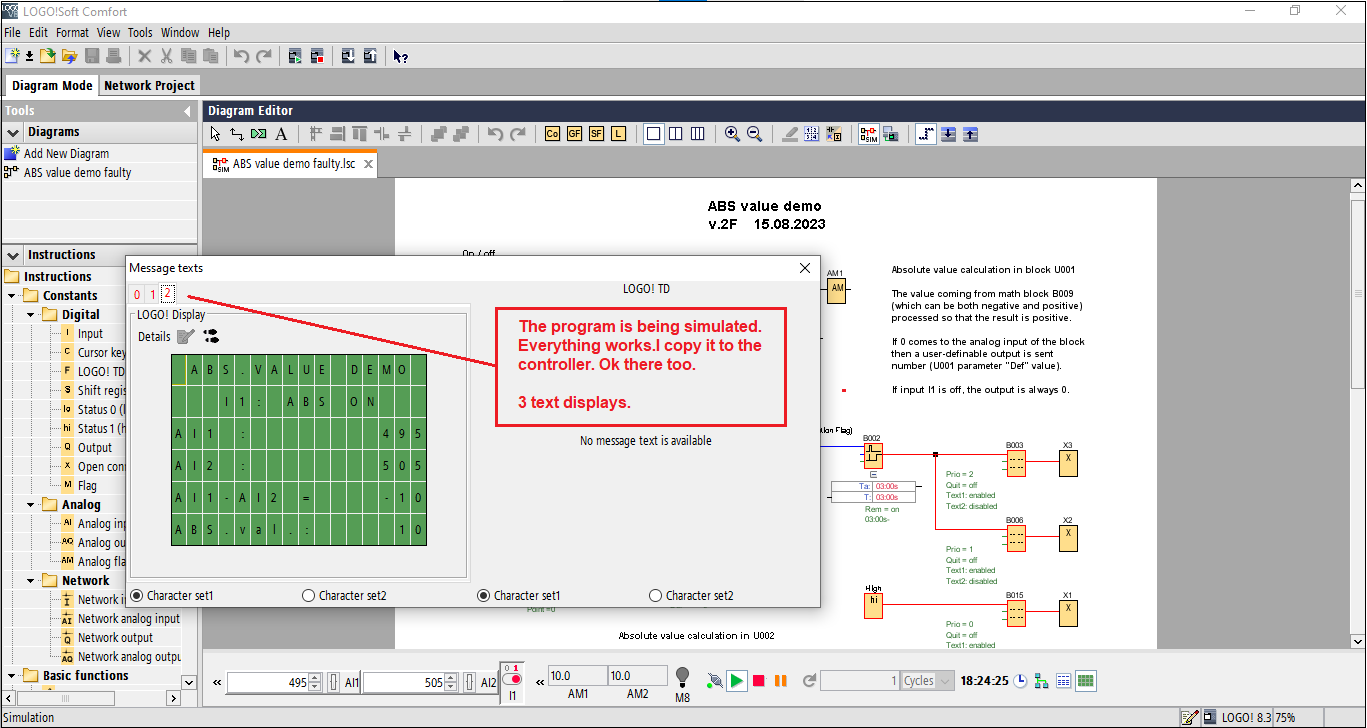Switch to single-window diagram view
The width and height of the screenshot is (1367, 728).
tap(654, 134)
